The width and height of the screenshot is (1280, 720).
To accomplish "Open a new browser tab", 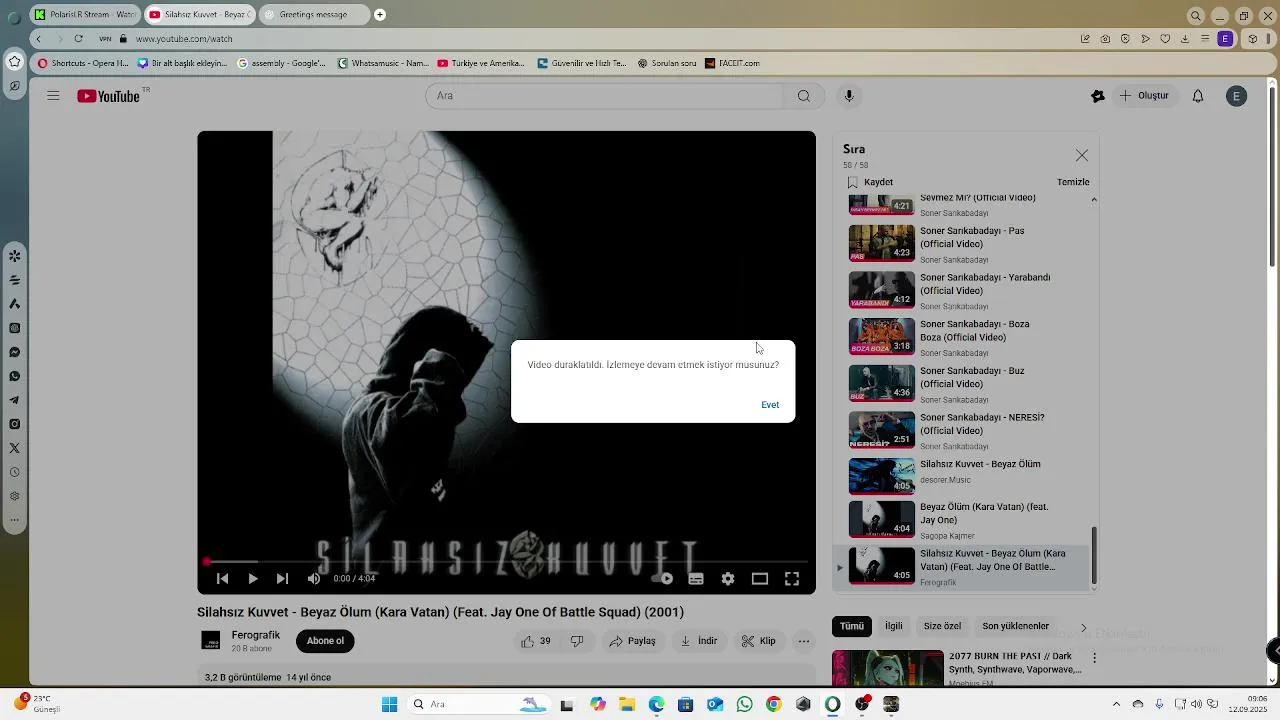I will 380,15.
